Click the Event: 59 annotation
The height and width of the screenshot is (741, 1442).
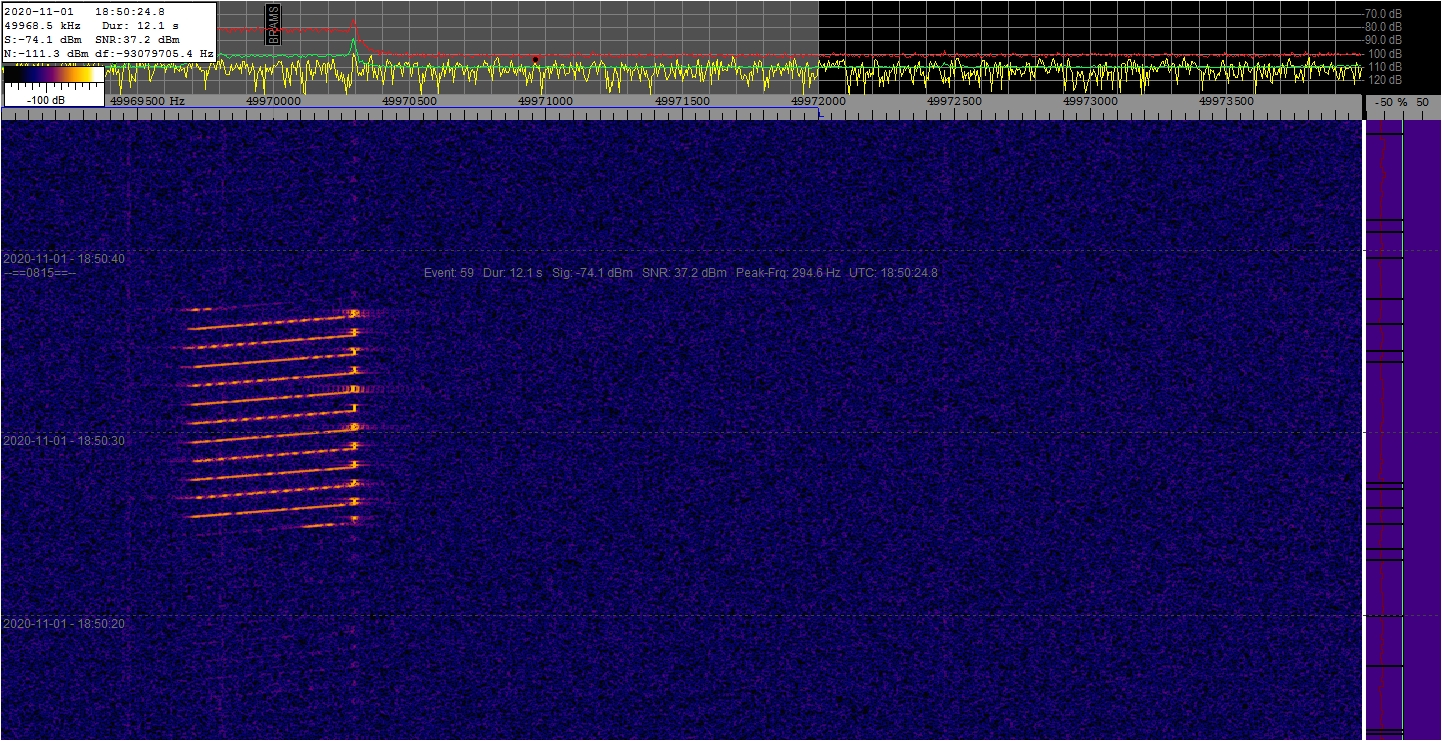point(449,272)
